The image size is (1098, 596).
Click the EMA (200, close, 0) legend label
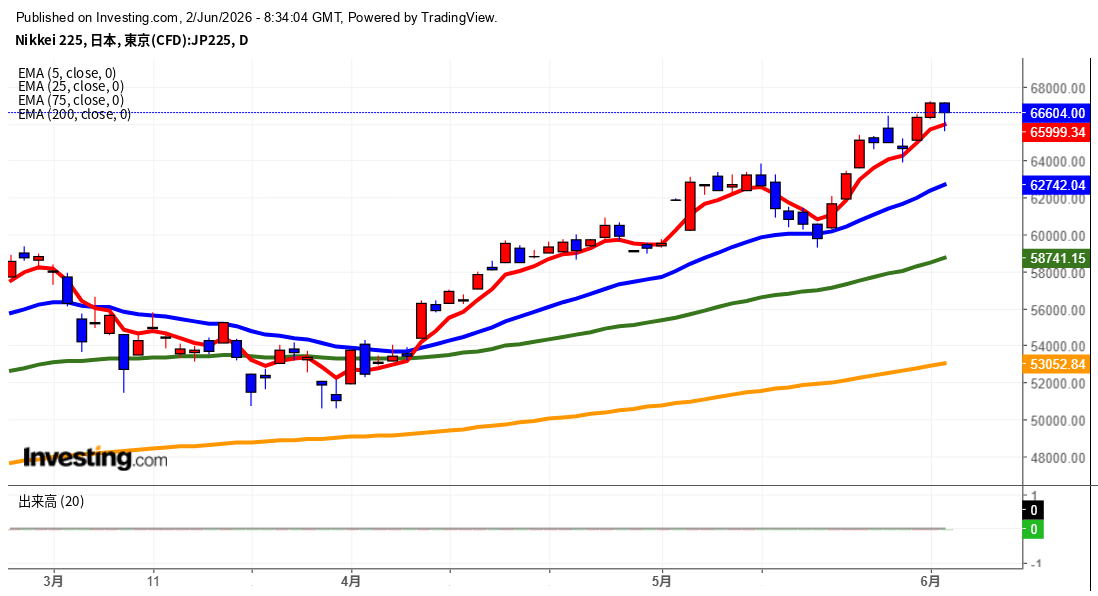coord(74,114)
